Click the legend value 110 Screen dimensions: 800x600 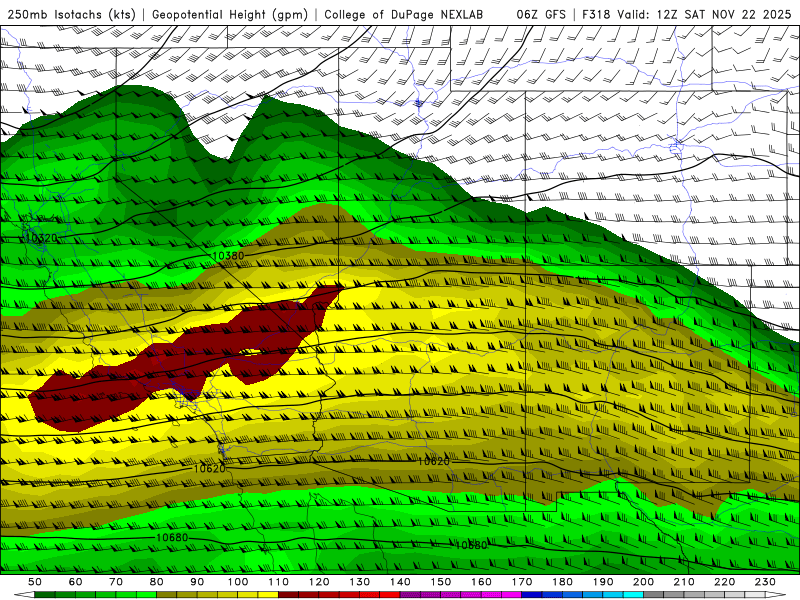coord(279,582)
